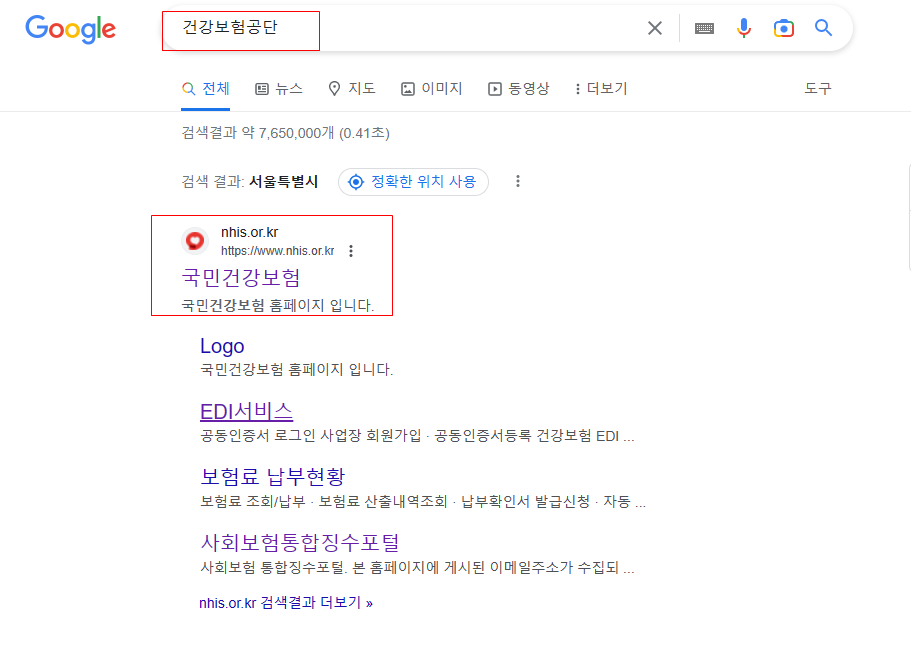The width and height of the screenshot is (911, 648).
Task: Select the 전체 results tab
Action: pos(206,89)
